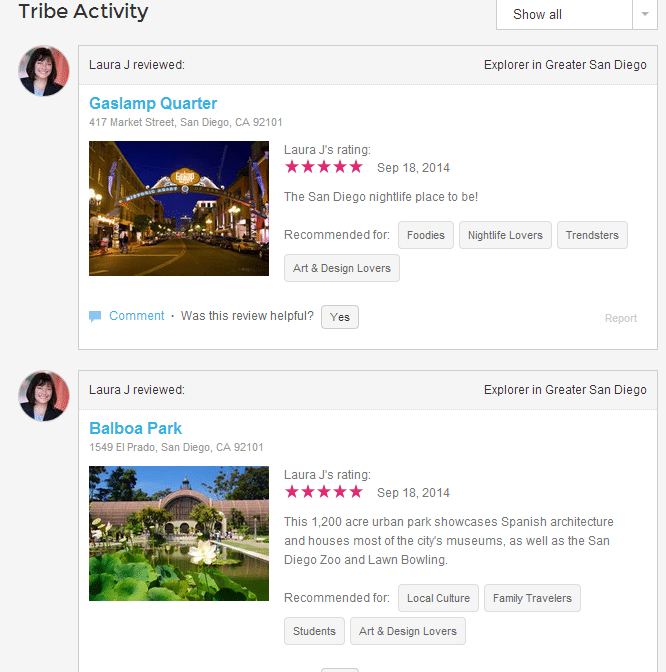The height and width of the screenshot is (672, 666).
Task: Open the Show all filter box
Action: [564, 14]
